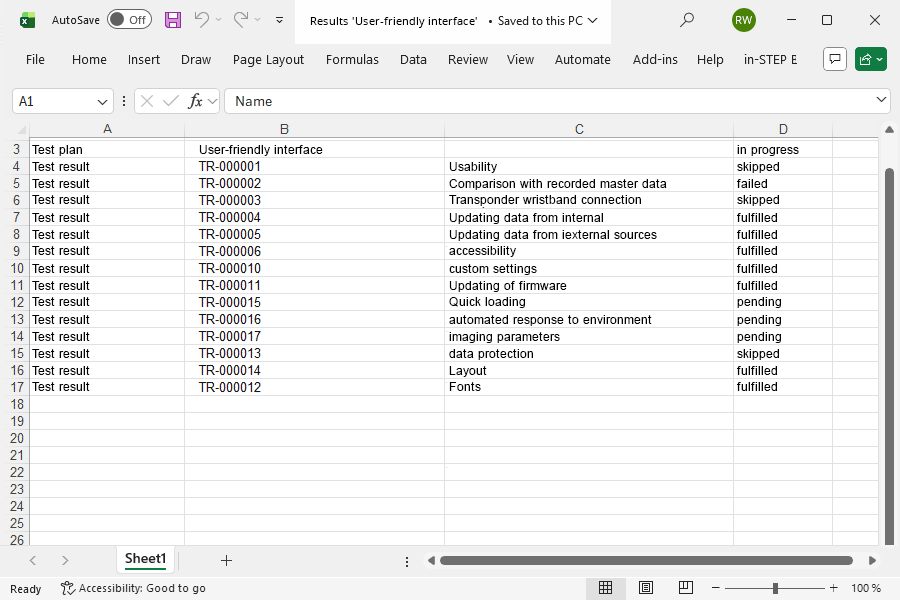Add a new sheet with the plus button
The width and height of the screenshot is (900, 600).
coord(226,560)
